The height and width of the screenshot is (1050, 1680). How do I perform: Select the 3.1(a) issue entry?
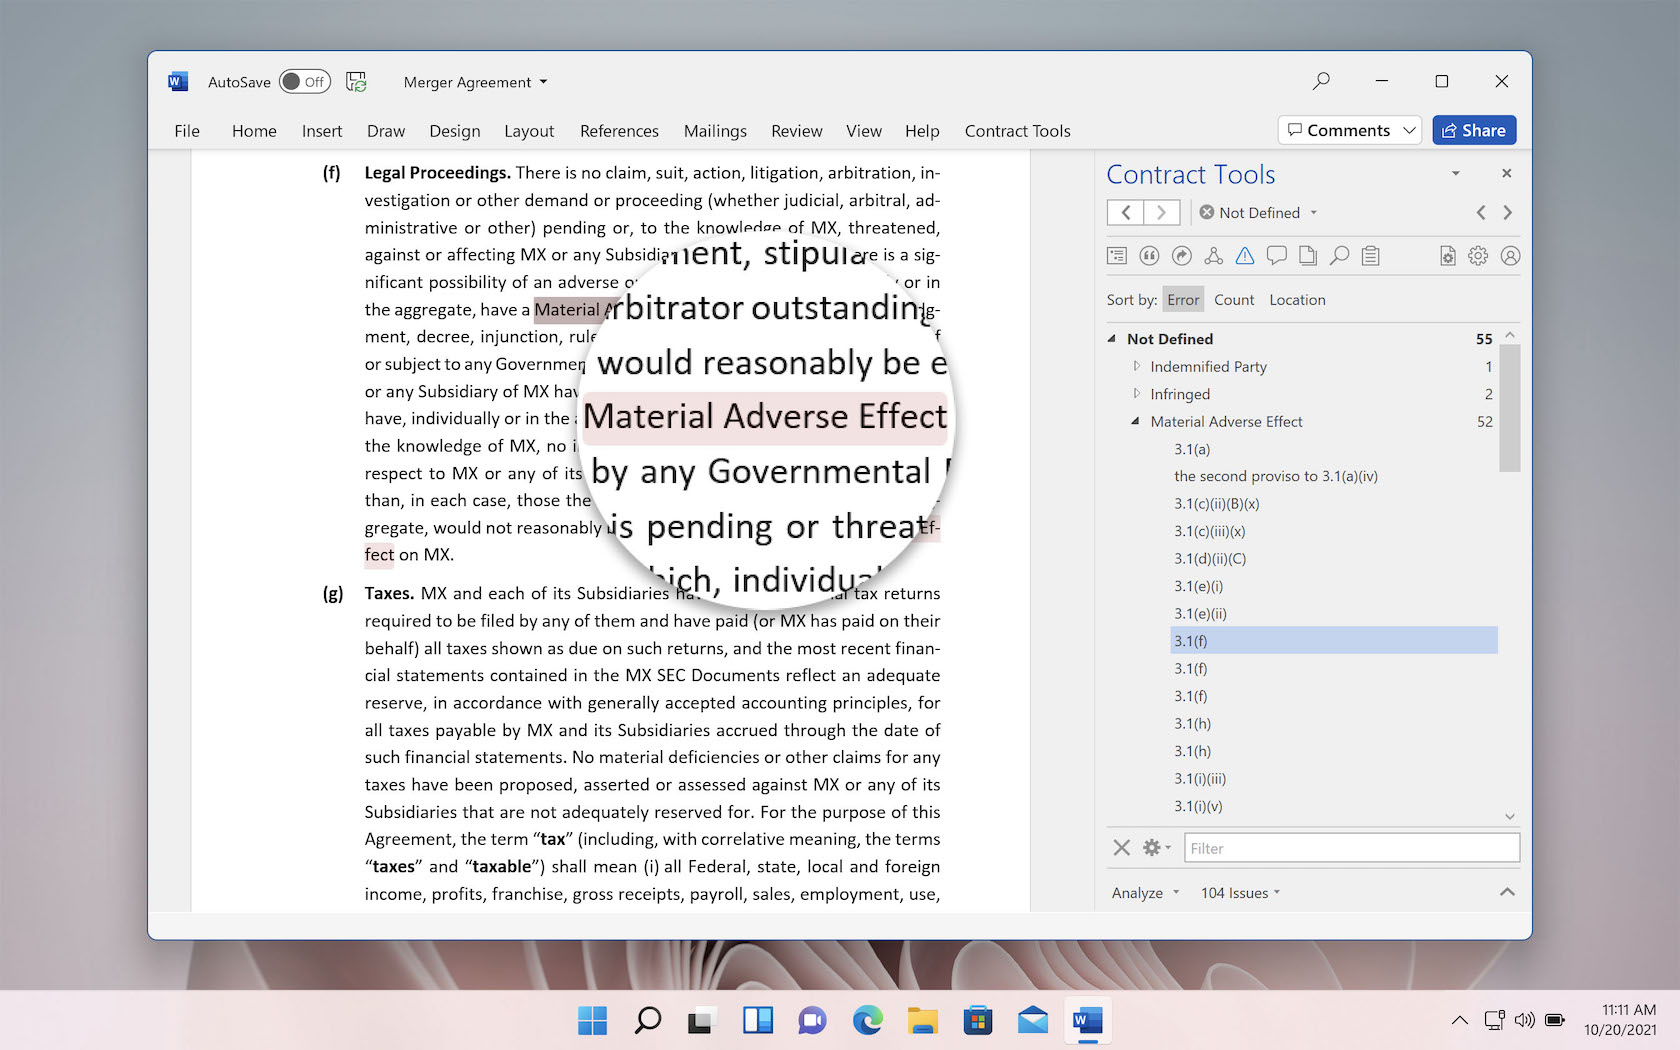1192,449
